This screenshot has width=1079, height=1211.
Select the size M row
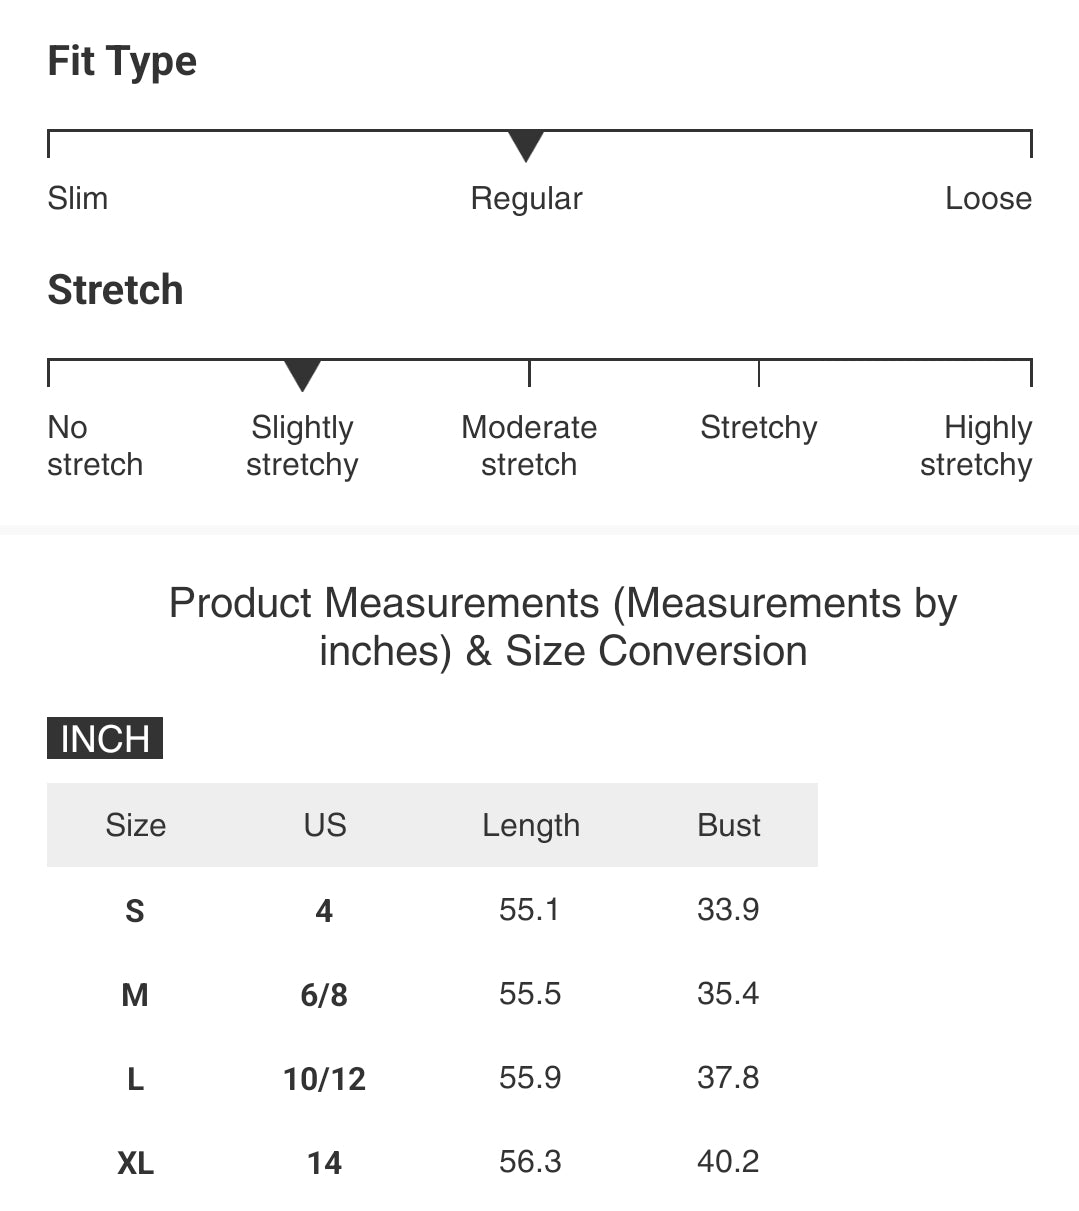click(x=432, y=994)
